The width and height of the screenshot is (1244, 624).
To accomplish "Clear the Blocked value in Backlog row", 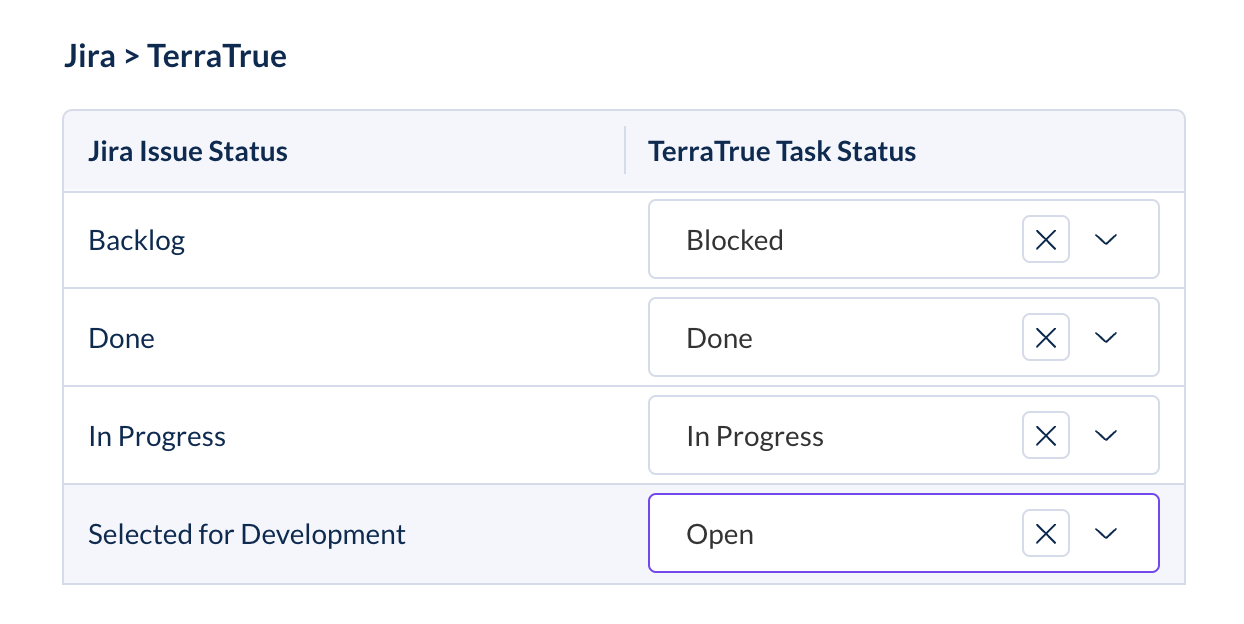I will click(x=1046, y=240).
